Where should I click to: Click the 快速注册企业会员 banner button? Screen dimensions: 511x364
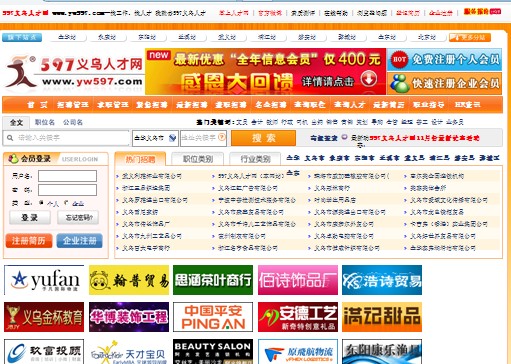point(445,84)
